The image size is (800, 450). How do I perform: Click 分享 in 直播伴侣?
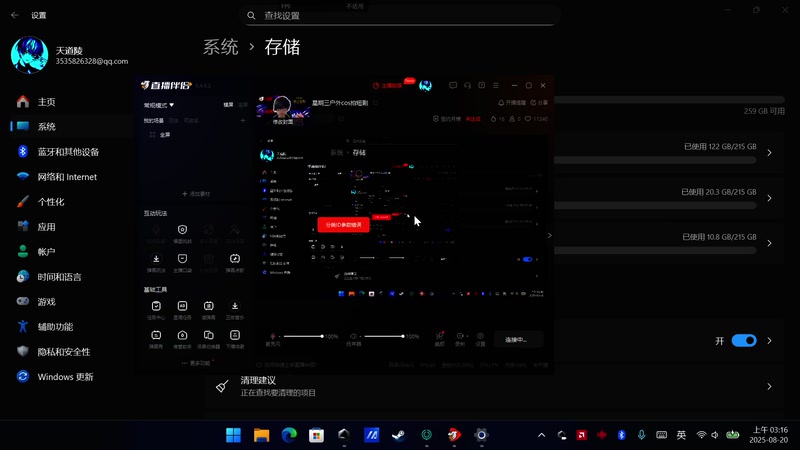pyautogui.click(x=539, y=103)
